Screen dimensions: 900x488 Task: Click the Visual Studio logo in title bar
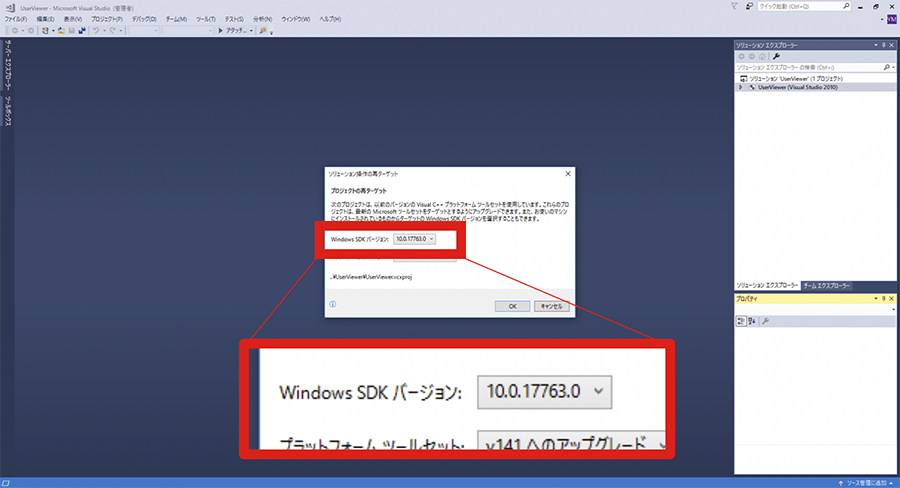[x=10, y=7]
